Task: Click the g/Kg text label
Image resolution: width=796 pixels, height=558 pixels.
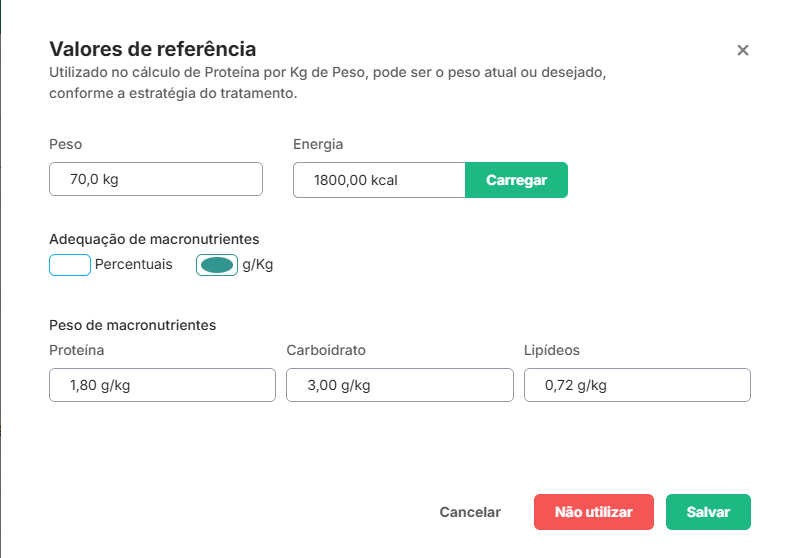Action: pyautogui.click(x=258, y=265)
